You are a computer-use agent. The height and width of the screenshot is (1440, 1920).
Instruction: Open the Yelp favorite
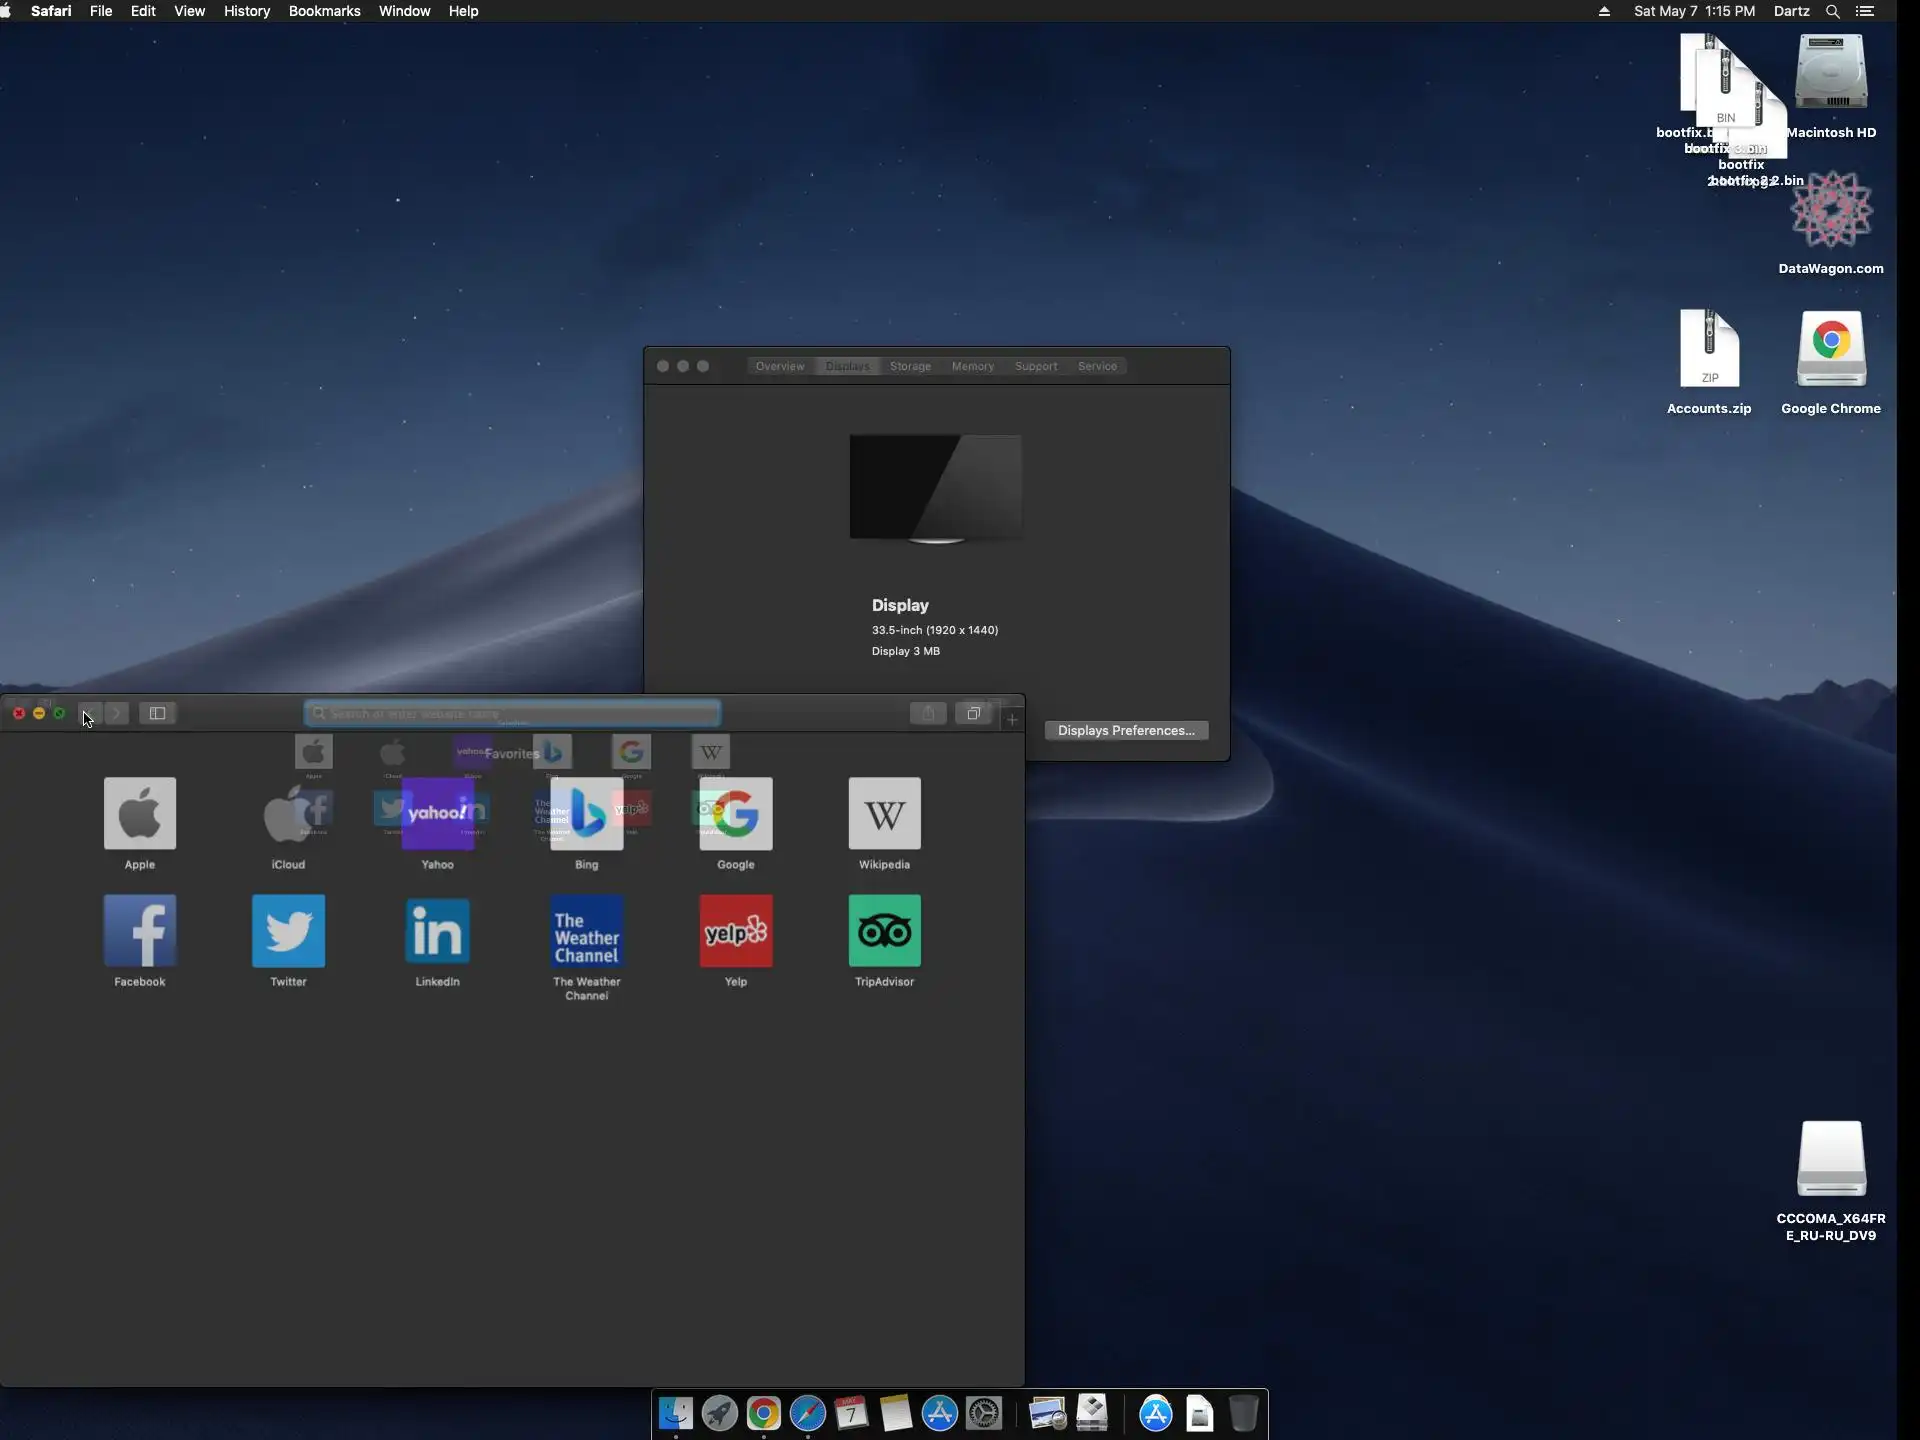pyautogui.click(x=735, y=931)
